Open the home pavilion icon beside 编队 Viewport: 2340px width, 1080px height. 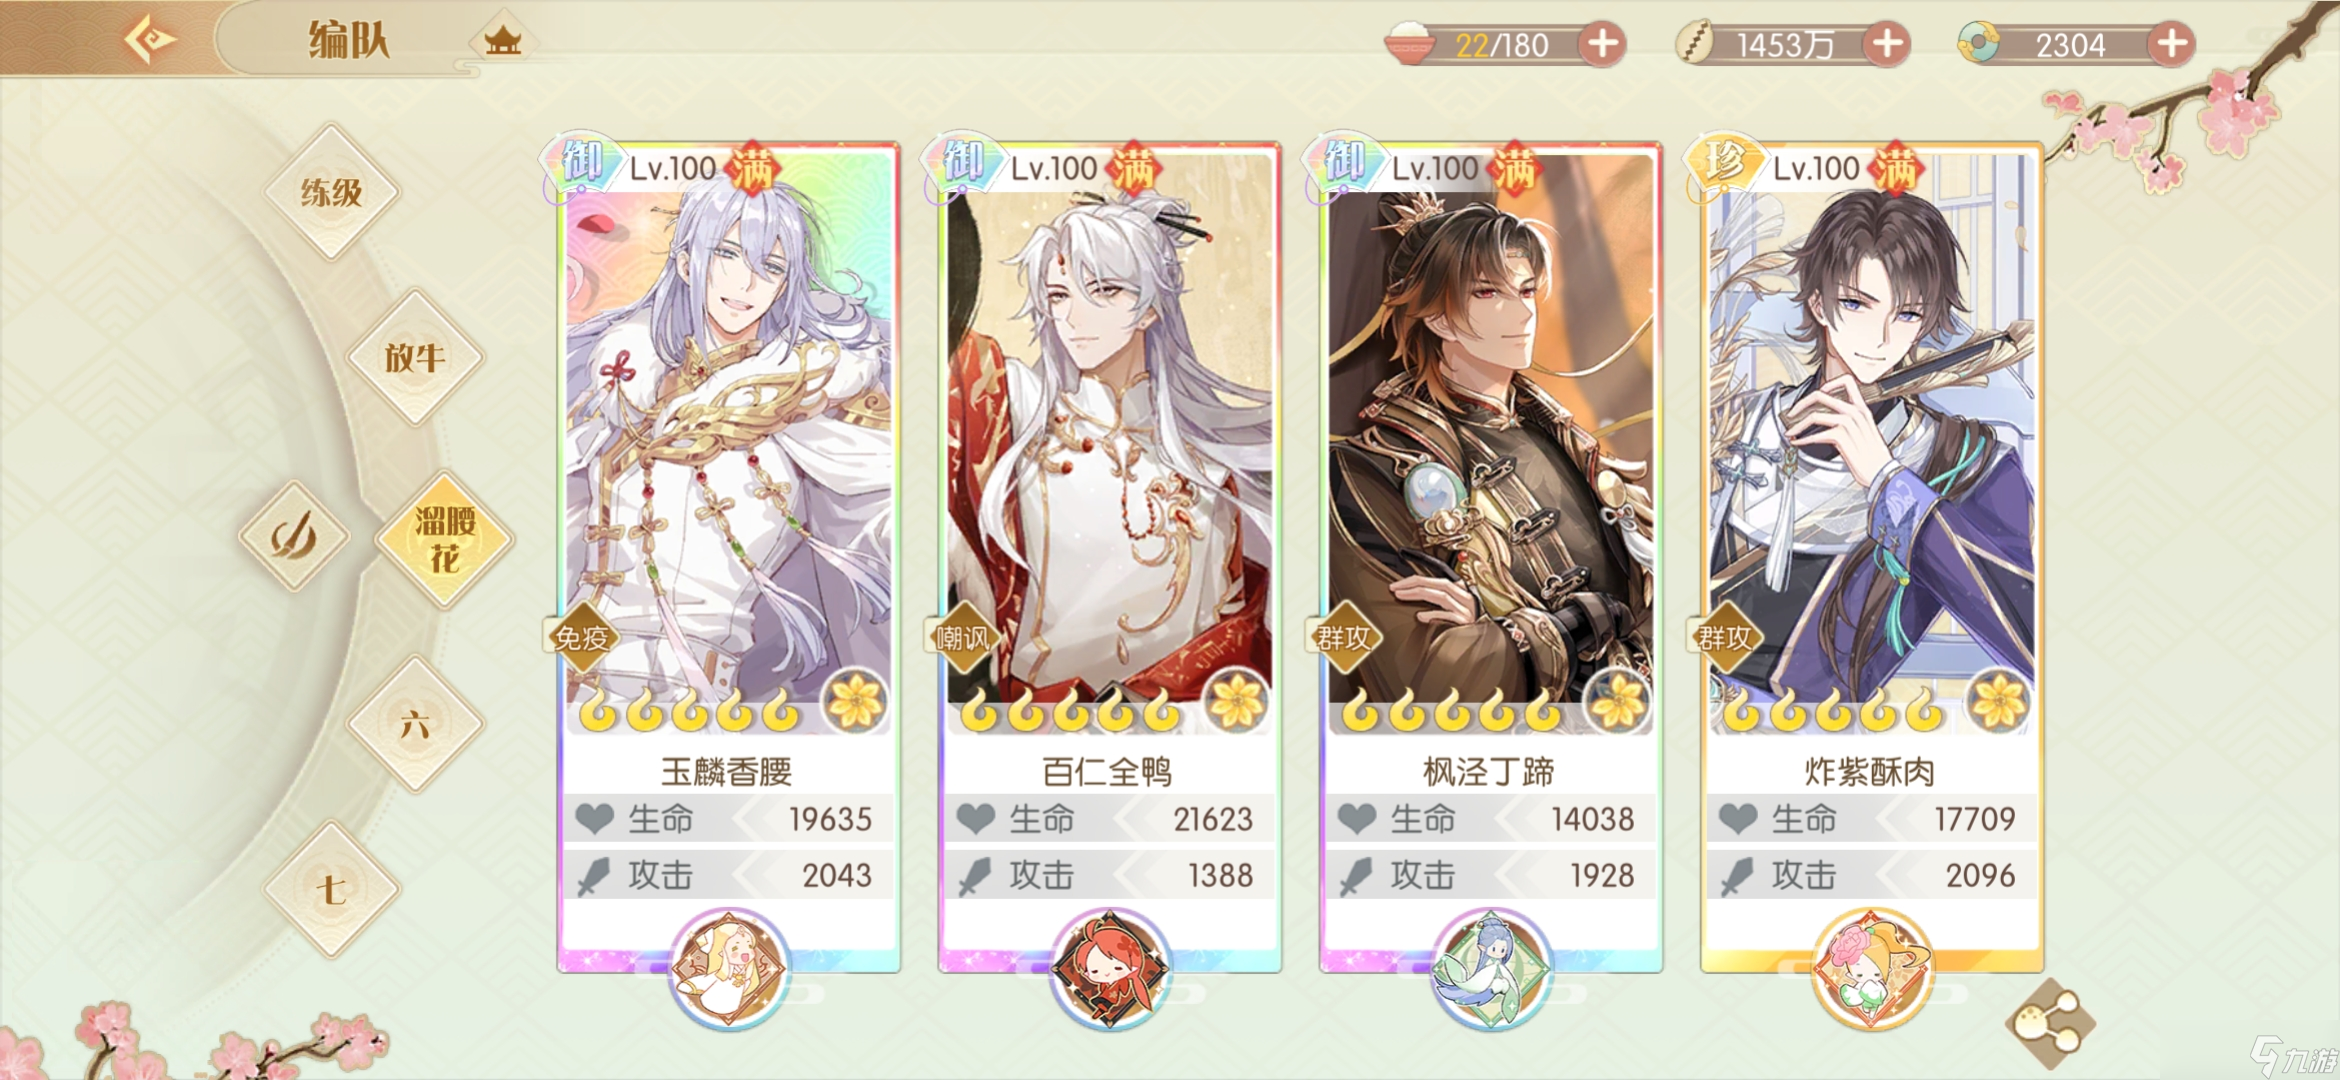tap(502, 41)
